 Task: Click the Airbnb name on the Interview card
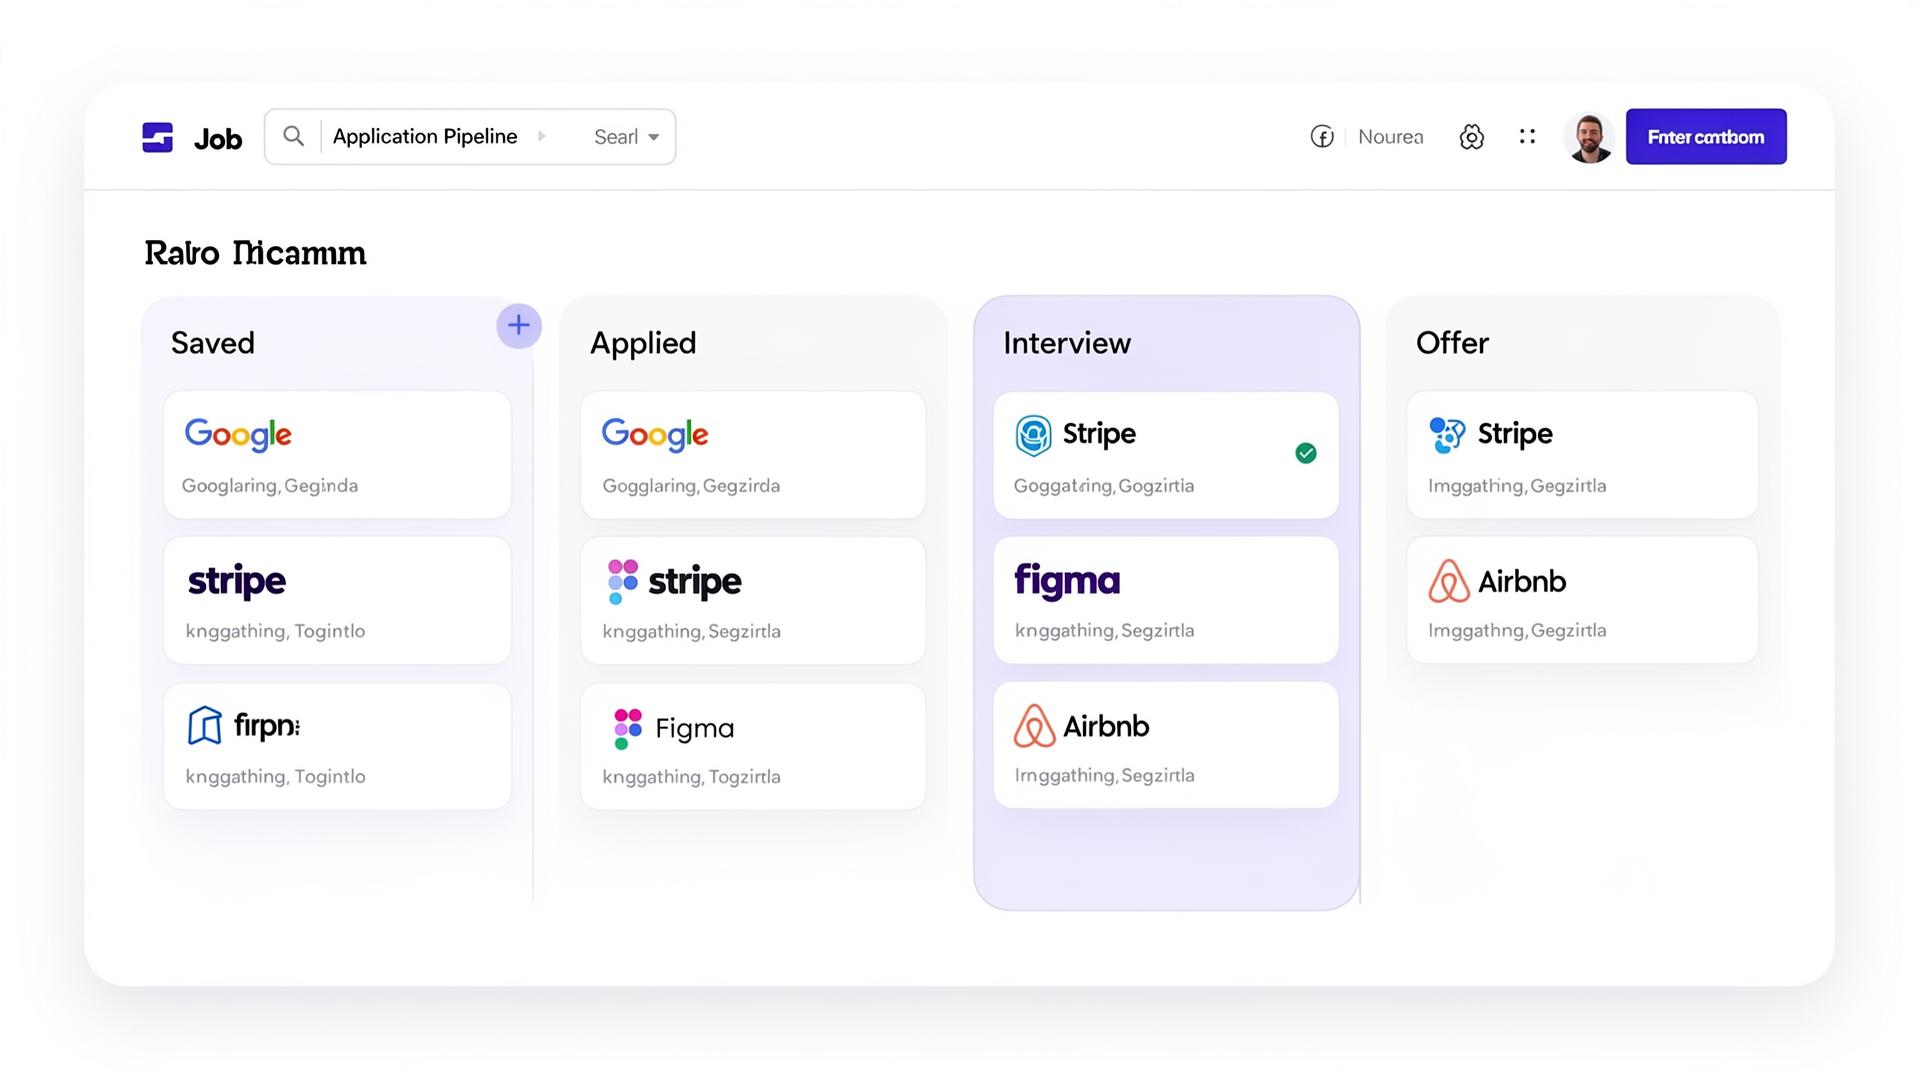(1106, 726)
